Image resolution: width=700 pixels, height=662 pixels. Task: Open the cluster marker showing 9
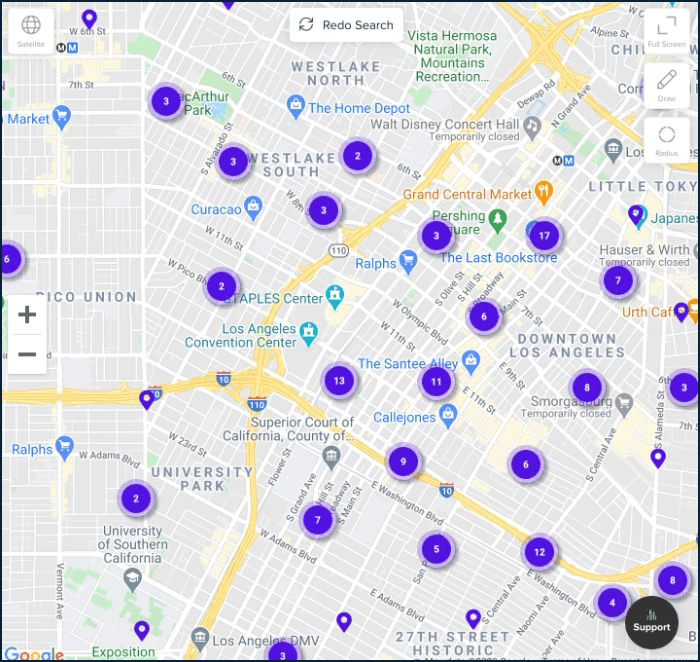tap(403, 461)
